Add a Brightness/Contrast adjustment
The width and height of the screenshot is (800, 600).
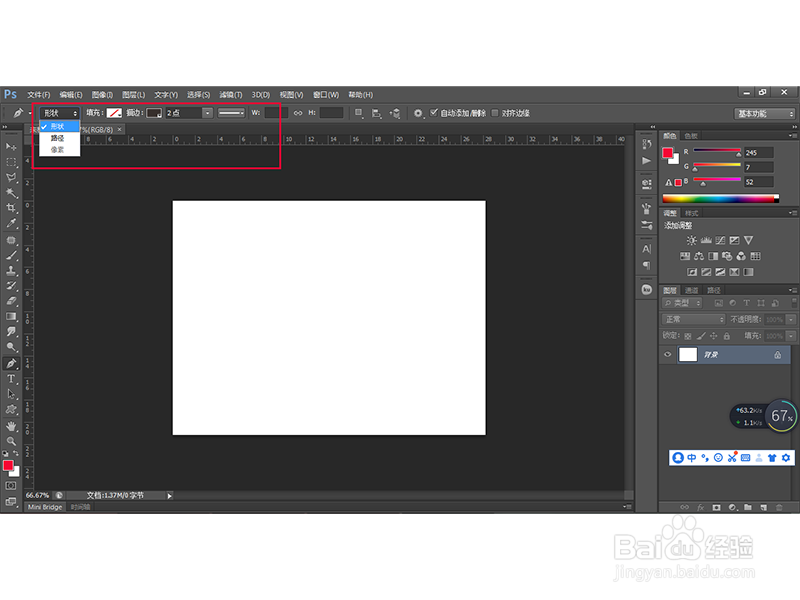(x=691, y=240)
